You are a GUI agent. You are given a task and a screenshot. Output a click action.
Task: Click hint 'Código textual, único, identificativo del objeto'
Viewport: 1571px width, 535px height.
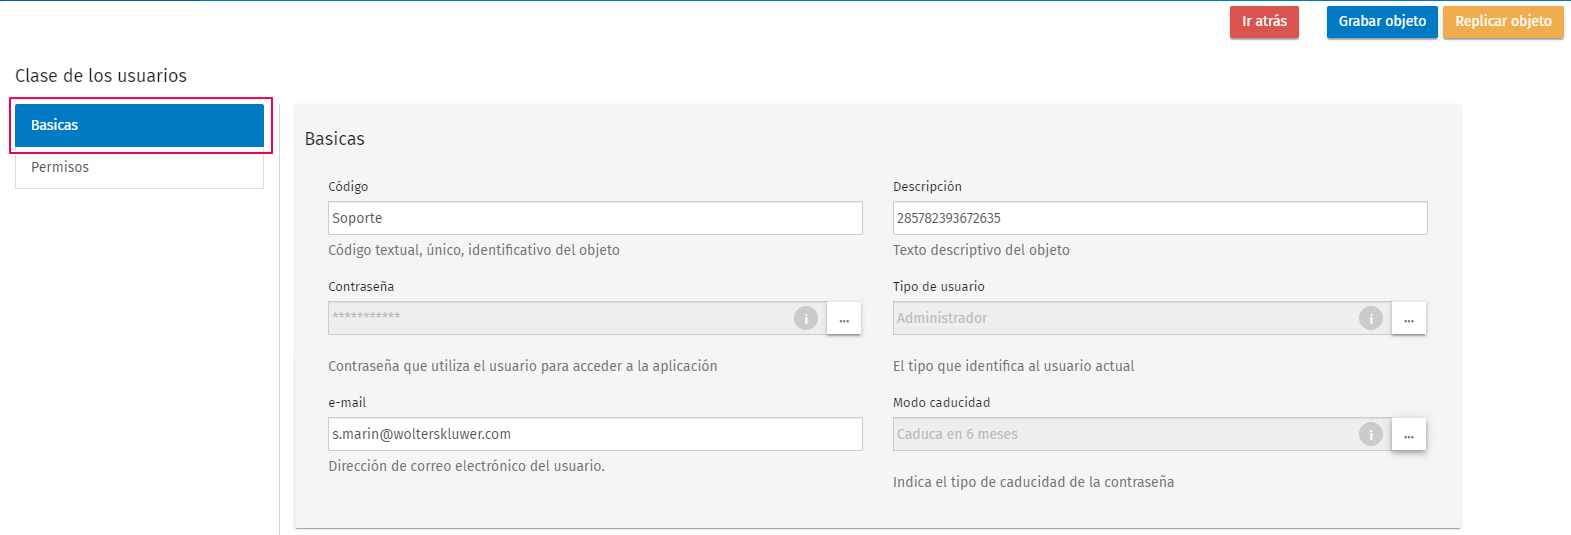click(474, 250)
